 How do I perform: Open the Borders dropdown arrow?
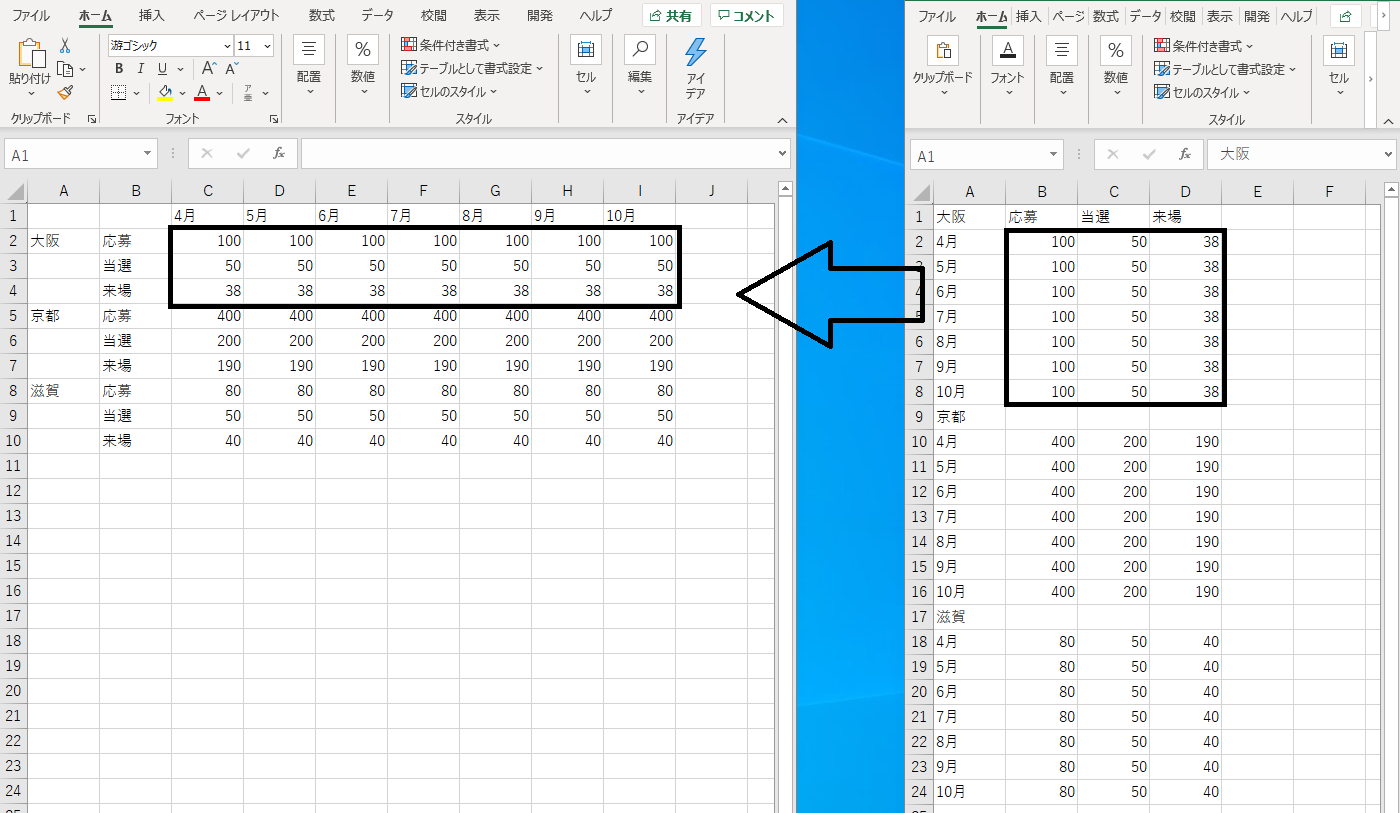click(x=137, y=93)
